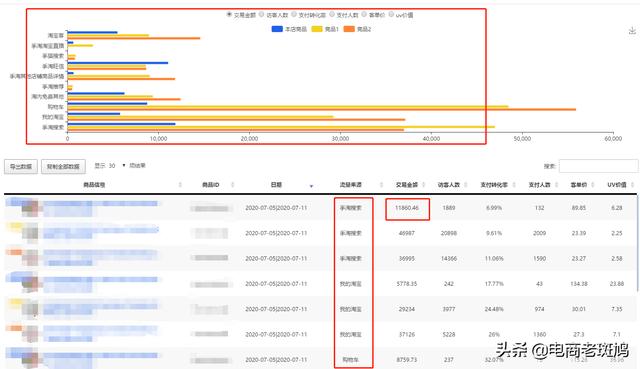Click the 淘内免费其他 chart axis label
640x369 pixels.
coord(48,96)
